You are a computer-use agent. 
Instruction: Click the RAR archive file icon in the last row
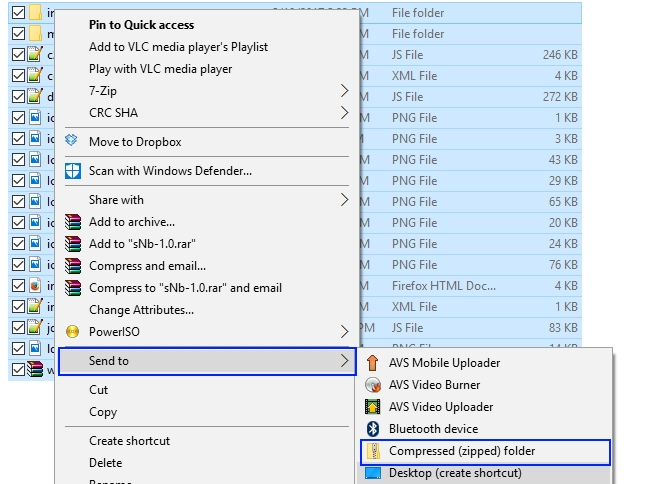35,369
